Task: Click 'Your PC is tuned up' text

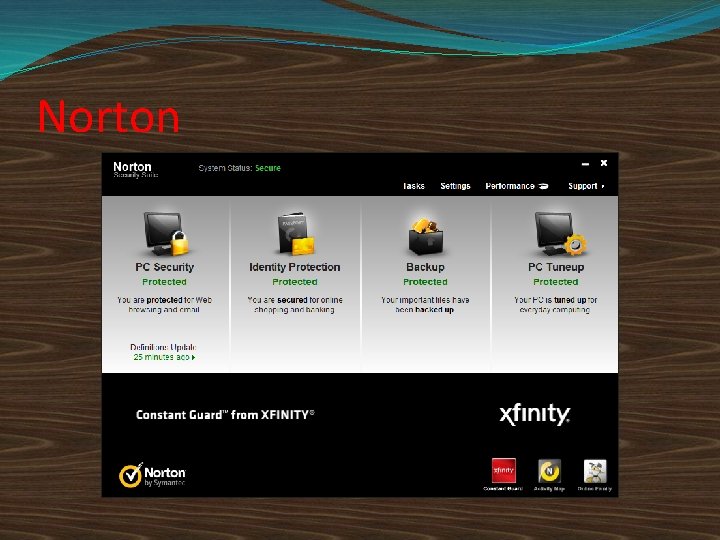Action: pyautogui.click(x=555, y=305)
